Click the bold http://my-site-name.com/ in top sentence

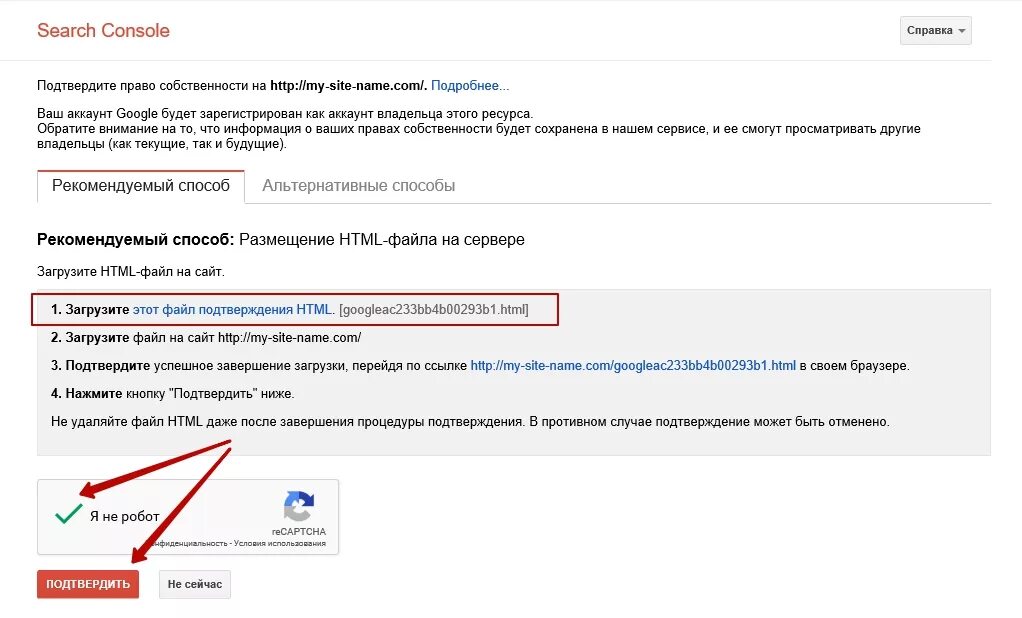pos(348,86)
